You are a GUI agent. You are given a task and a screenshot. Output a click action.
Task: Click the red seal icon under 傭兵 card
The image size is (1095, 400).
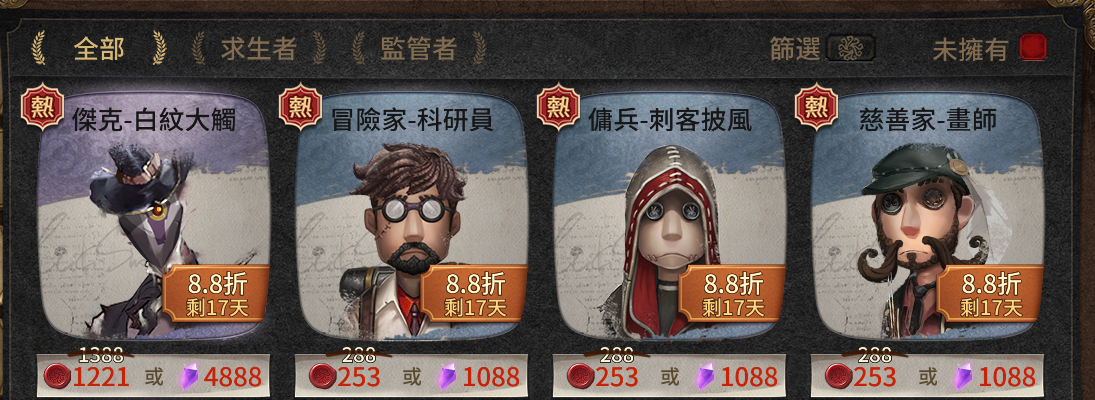pos(580,376)
